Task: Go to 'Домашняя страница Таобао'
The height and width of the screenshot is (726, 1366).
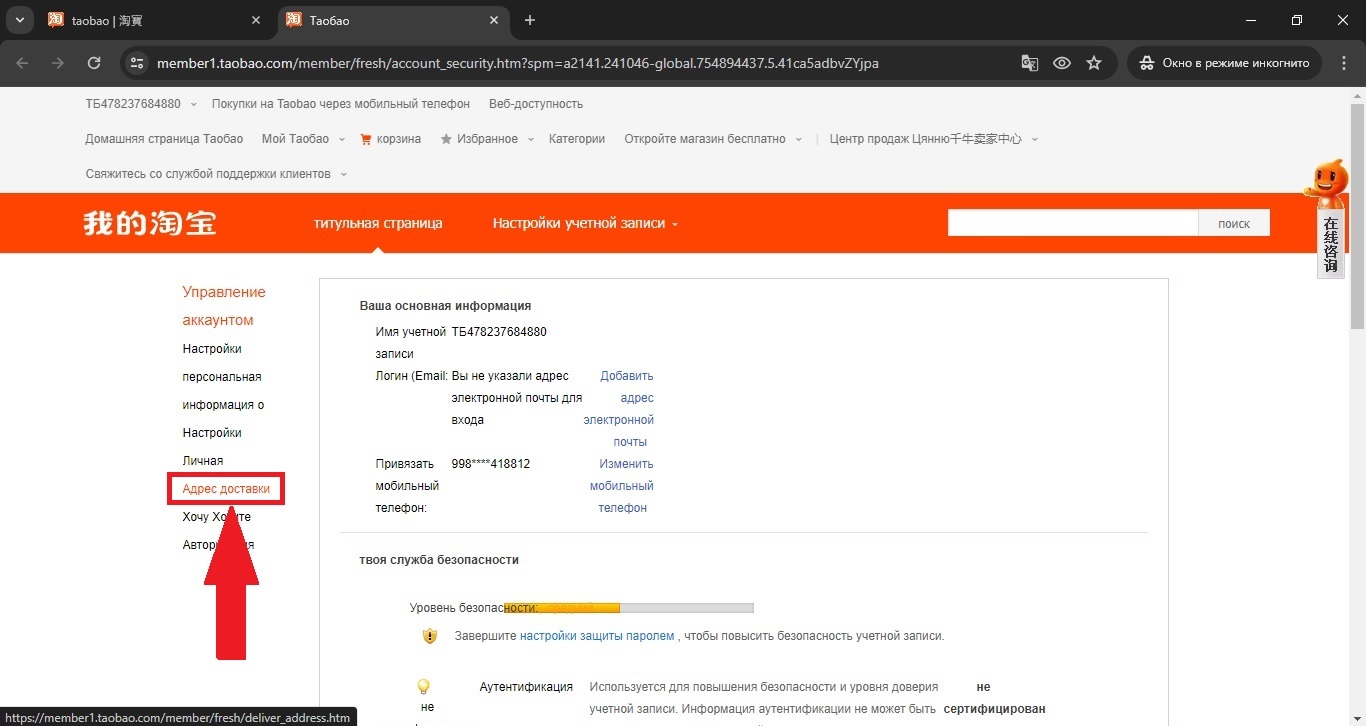Action: coord(164,139)
